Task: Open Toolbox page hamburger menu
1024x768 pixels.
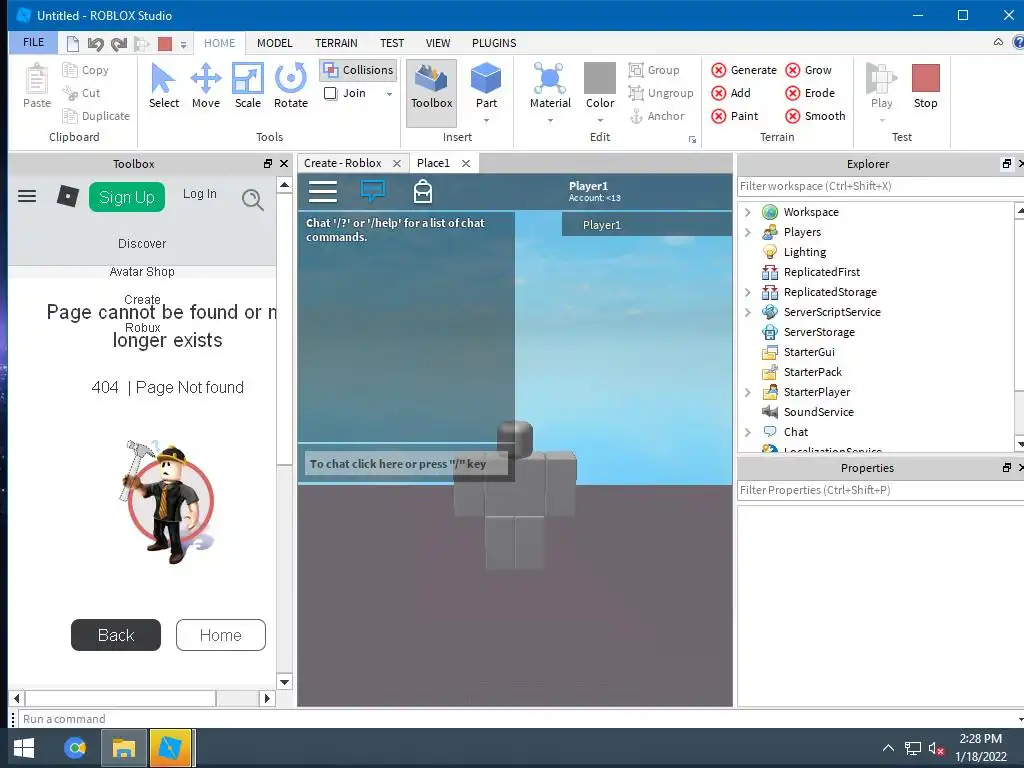Action: (x=27, y=196)
